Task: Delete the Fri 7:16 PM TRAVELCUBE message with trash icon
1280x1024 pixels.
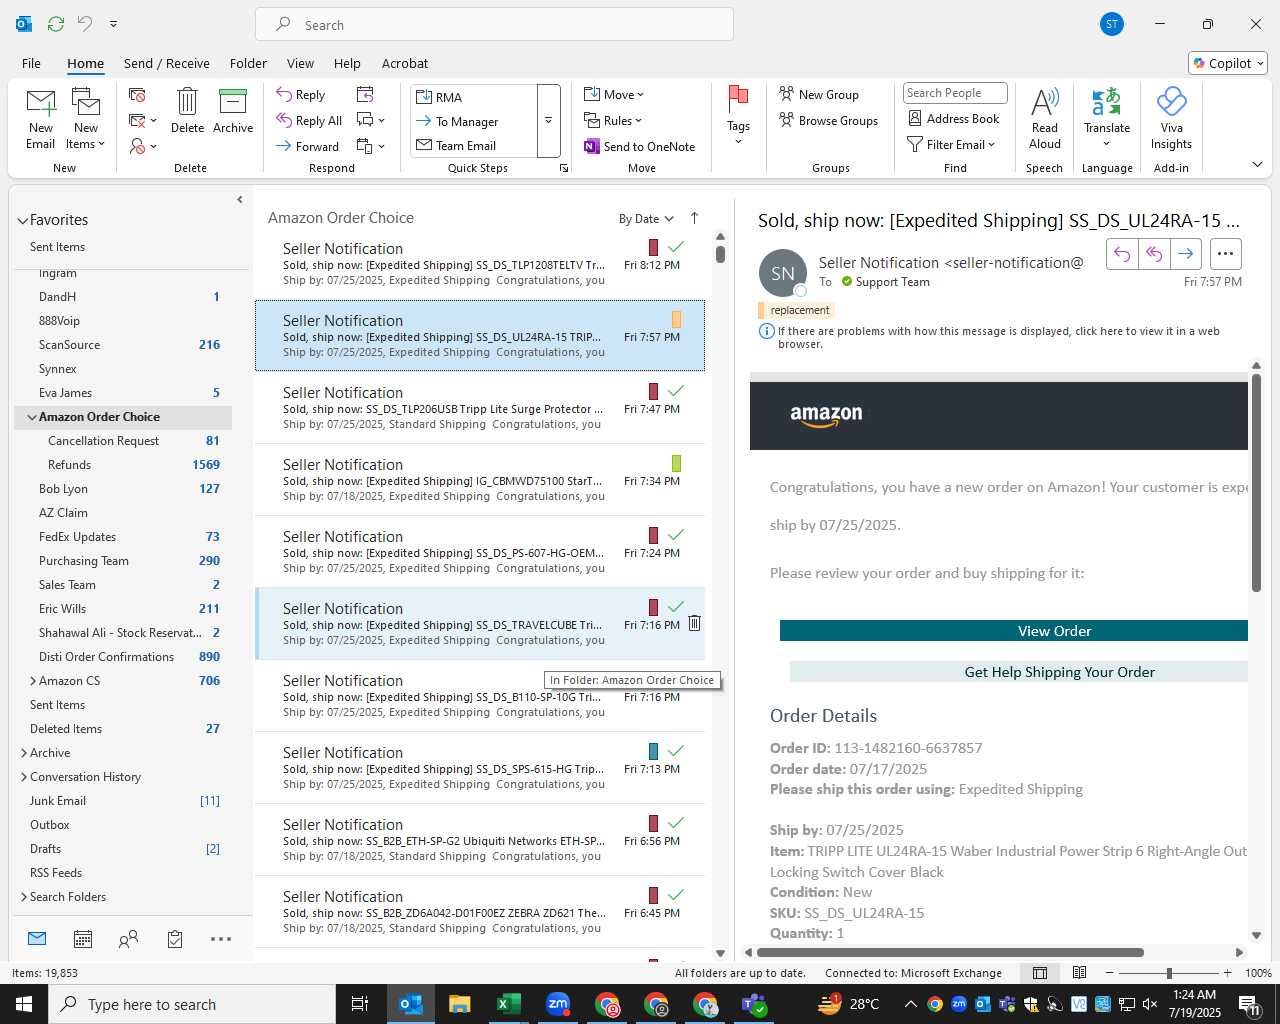Action: (694, 623)
